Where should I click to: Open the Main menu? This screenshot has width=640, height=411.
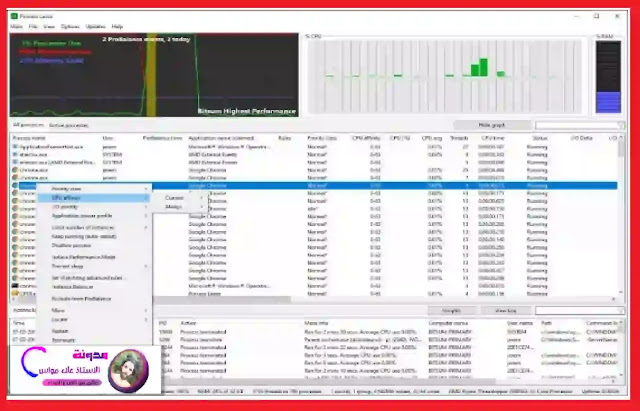[16, 27]
